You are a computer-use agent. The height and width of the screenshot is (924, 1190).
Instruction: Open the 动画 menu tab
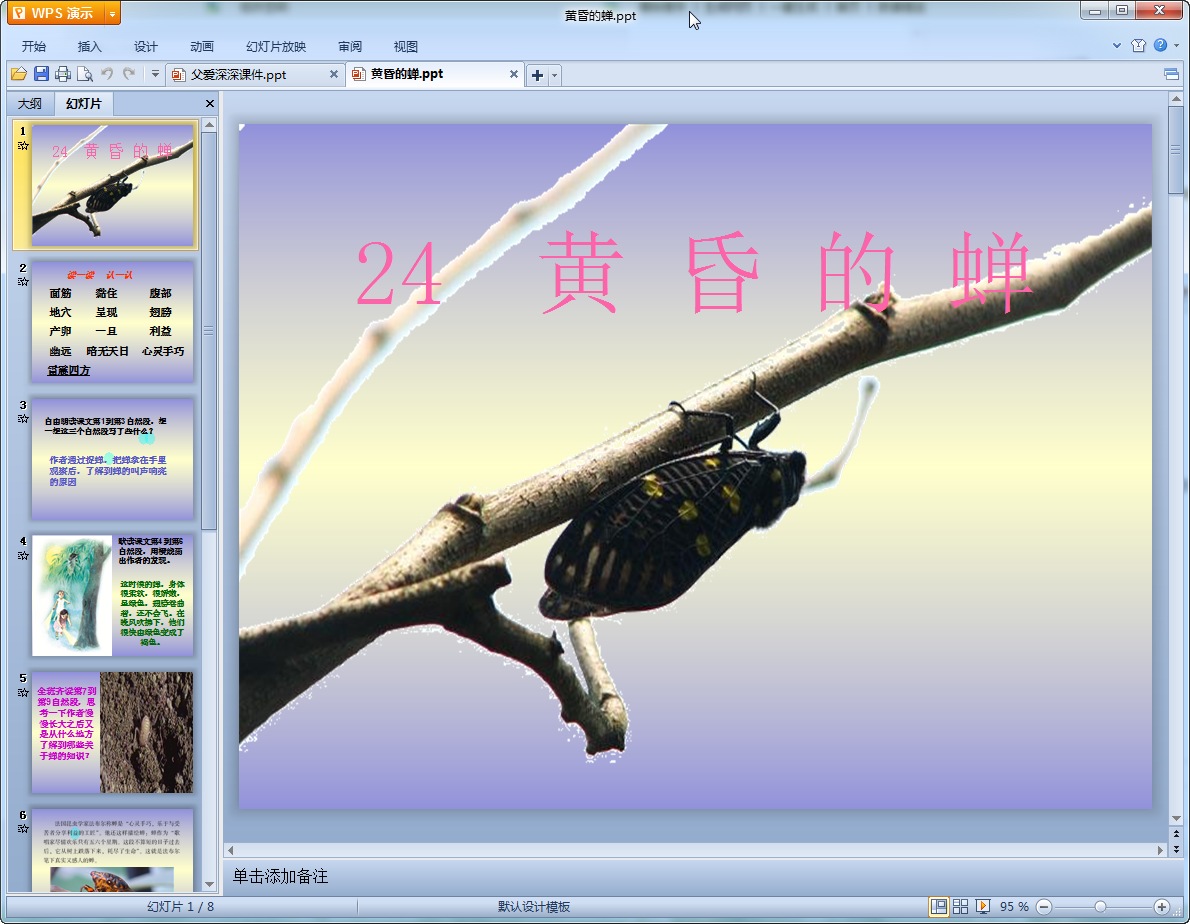(201, 46)
